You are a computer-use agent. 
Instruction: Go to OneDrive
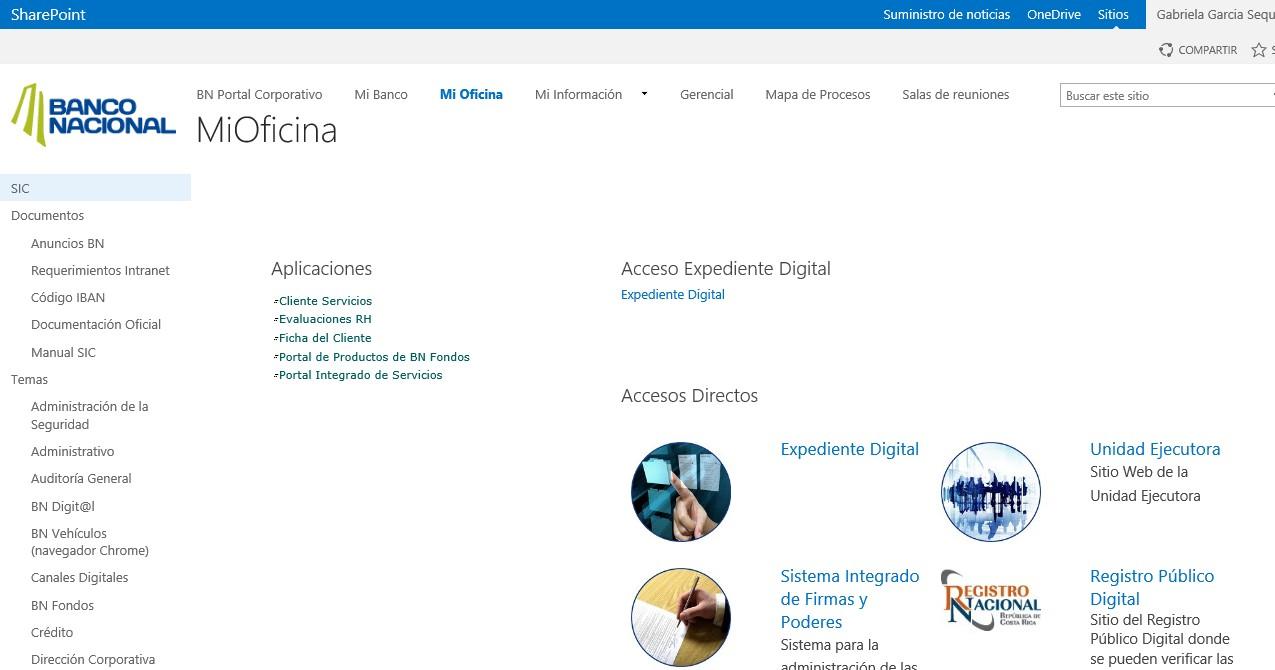1054,14
